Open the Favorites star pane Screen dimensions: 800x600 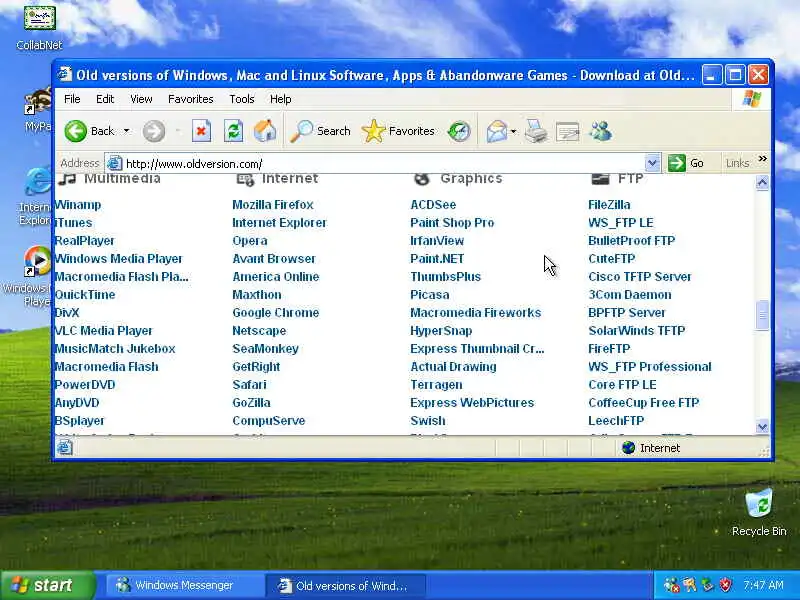[x=398, y=131]
